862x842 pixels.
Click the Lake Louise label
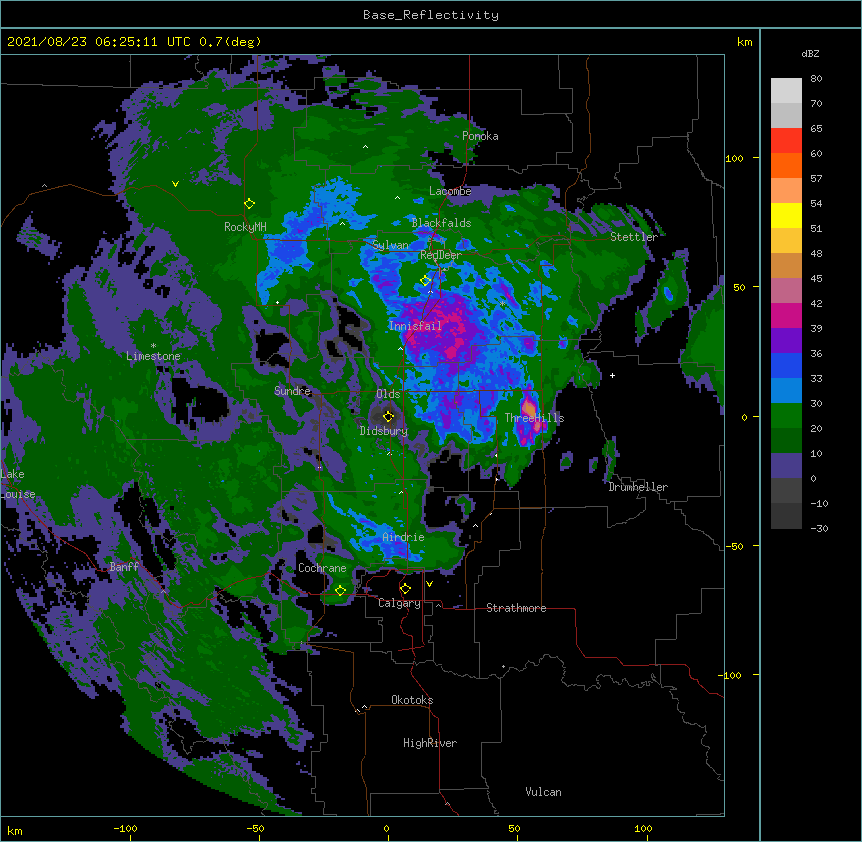[x=18, y=484]
